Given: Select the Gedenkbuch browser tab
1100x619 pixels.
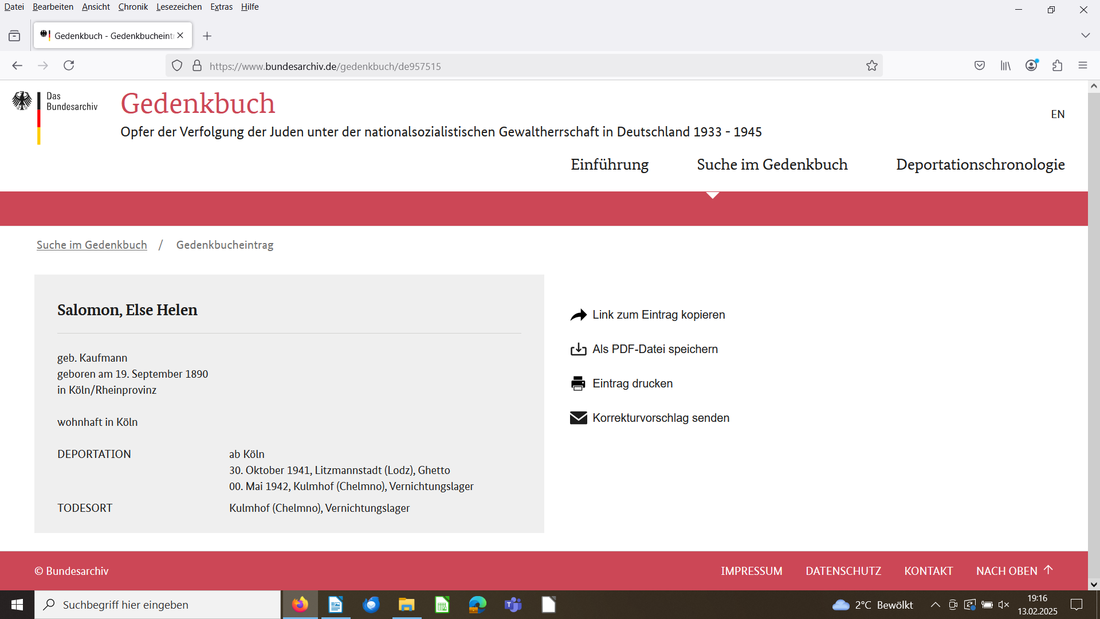Looking at the screenshot, I should 112,35.
